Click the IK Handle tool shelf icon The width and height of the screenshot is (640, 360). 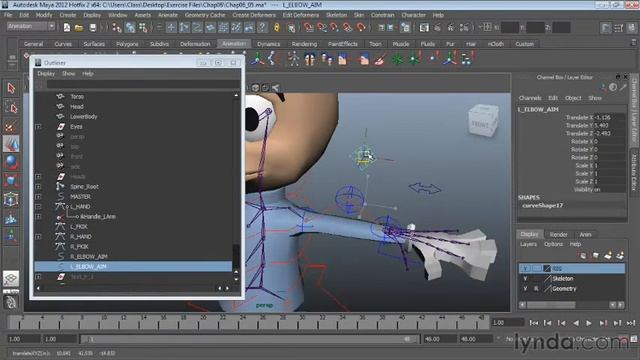(x=273, y=59)
